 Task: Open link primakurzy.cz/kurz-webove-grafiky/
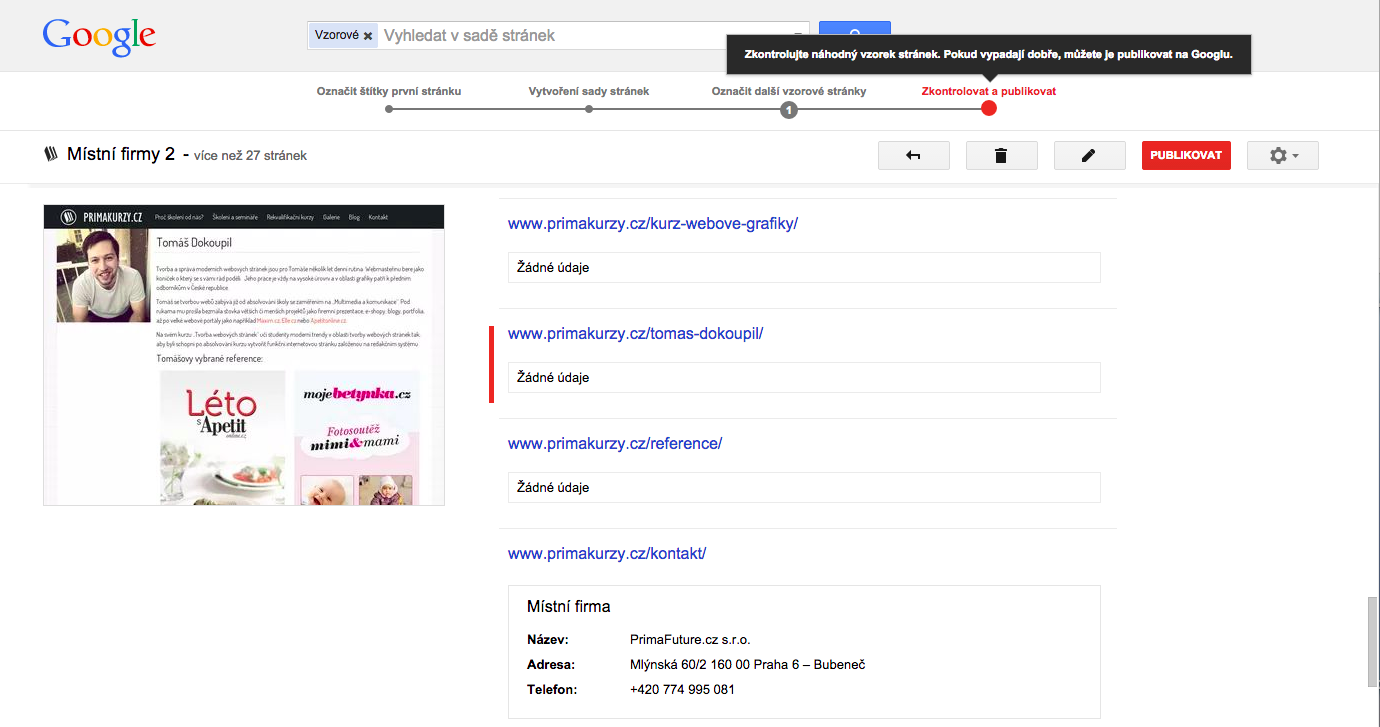tap(653, 223)
